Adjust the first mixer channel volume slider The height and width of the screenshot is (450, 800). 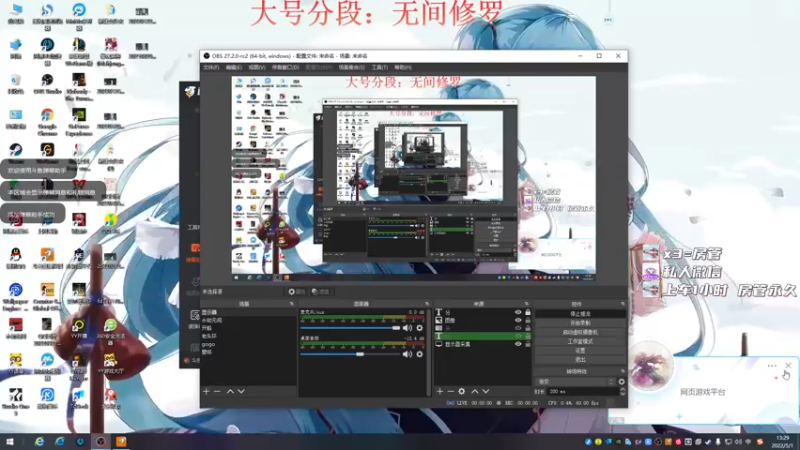350,328
